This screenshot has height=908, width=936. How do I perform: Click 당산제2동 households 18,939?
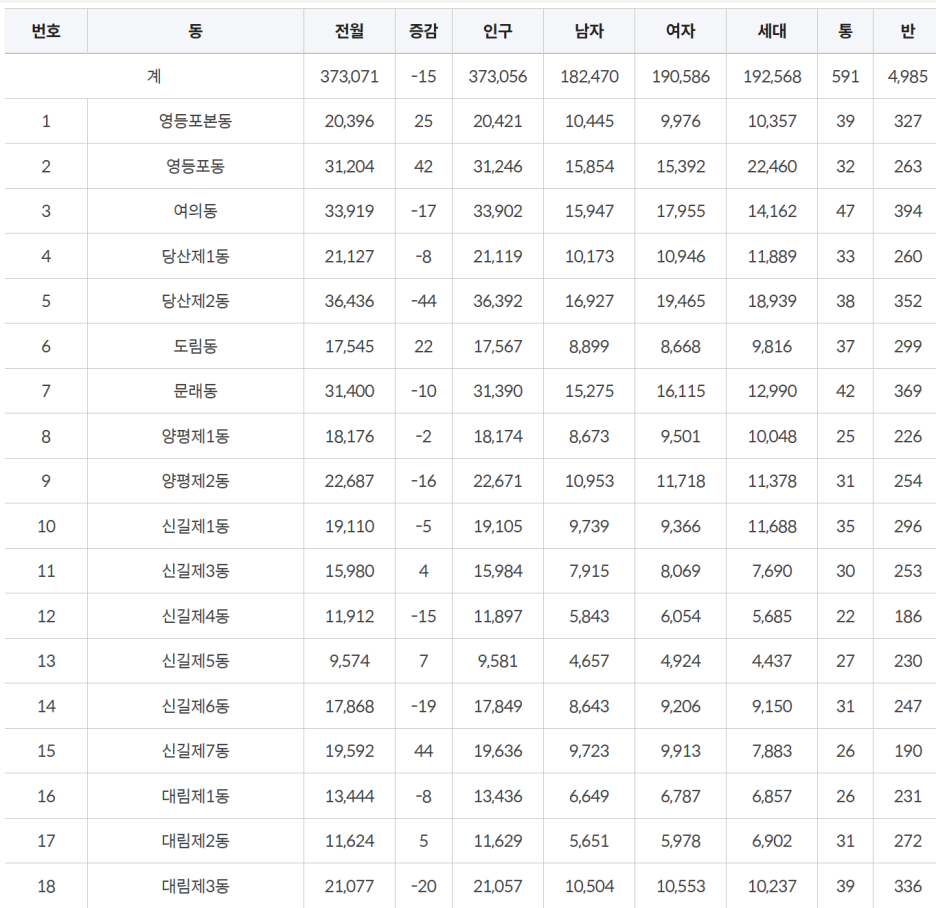coord(772,301)
